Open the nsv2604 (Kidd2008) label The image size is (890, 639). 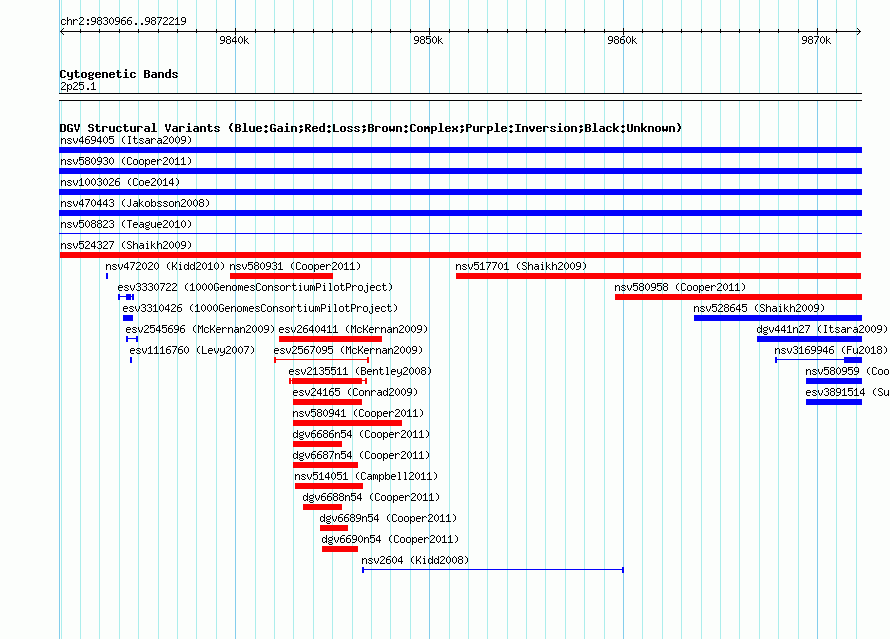coord(415,560)
